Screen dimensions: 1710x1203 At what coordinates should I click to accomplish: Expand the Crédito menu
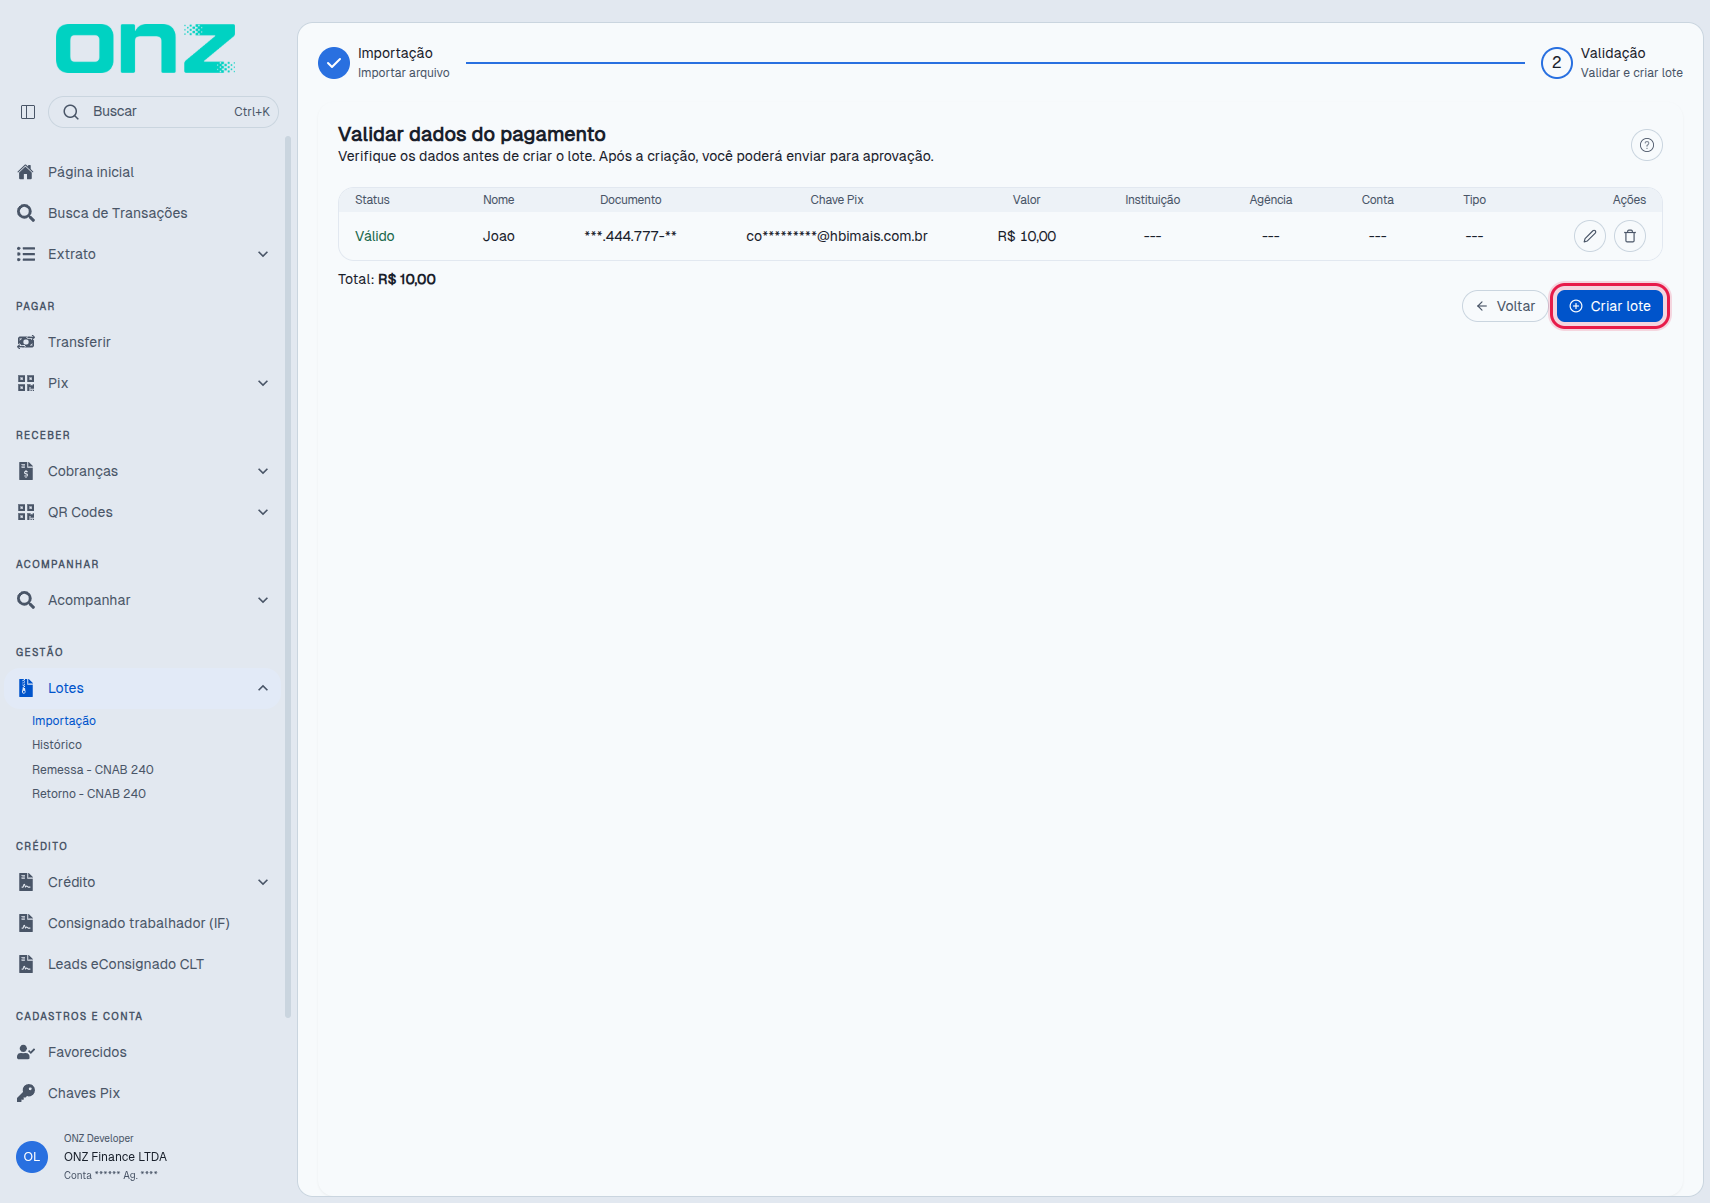click(x=263, y=882)
